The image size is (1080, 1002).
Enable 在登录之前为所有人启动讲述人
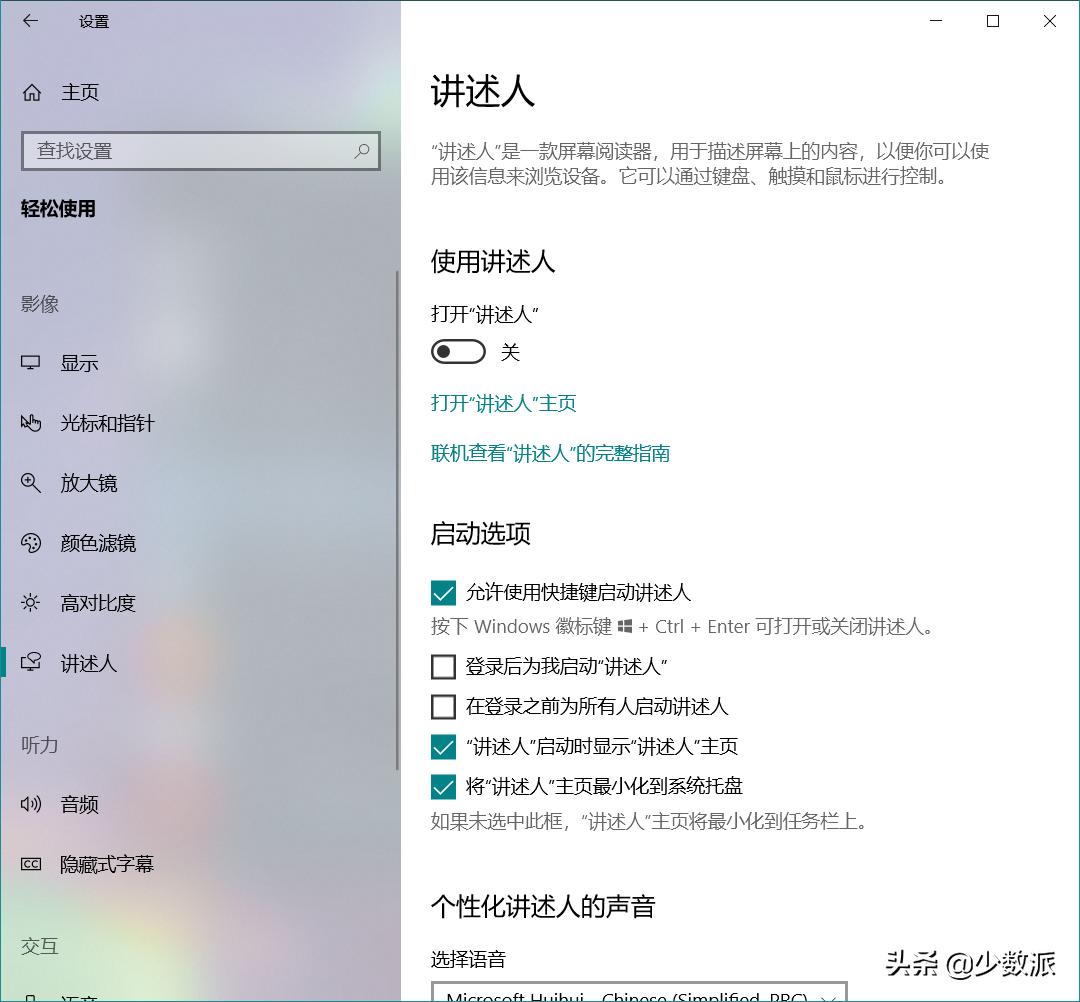(x=443, y=706)
